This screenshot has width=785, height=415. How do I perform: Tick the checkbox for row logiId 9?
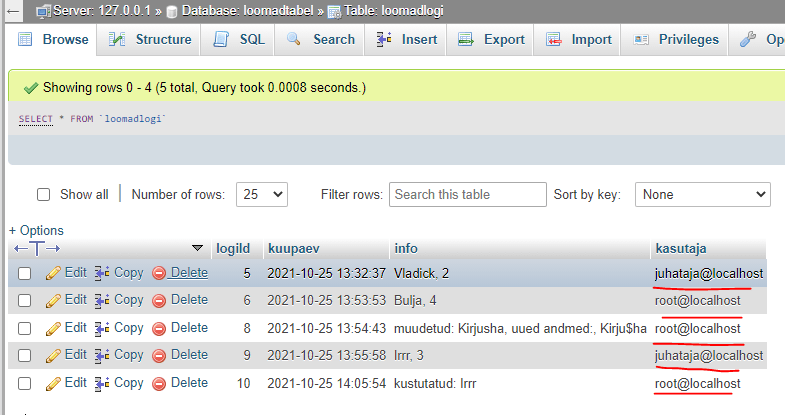(25, 356)
